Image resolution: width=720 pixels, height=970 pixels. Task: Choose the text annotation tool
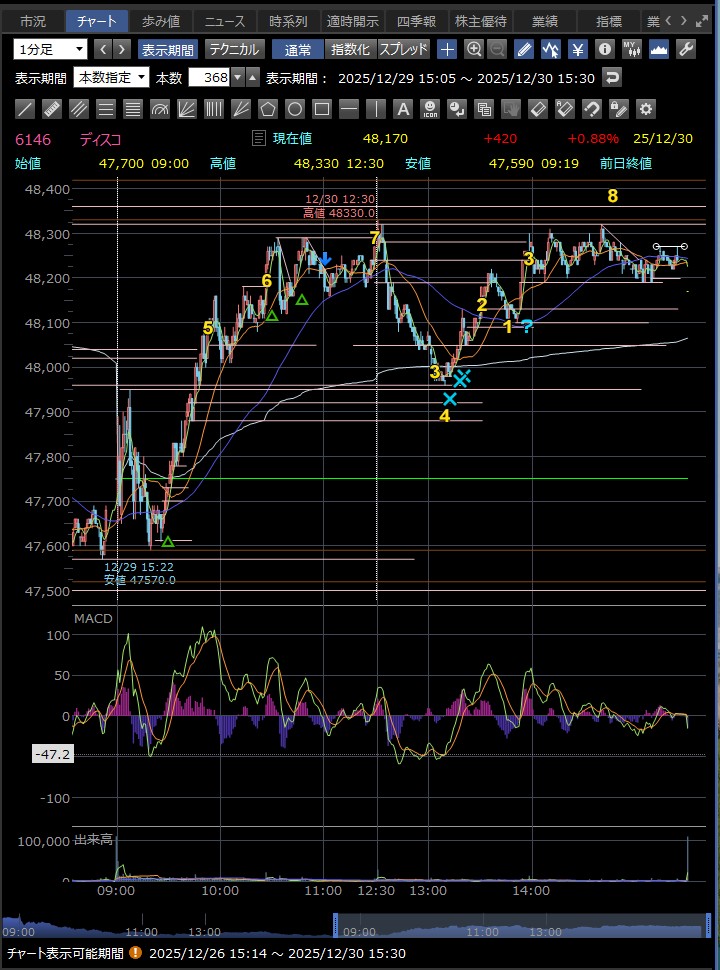click(x=403, y=109)
